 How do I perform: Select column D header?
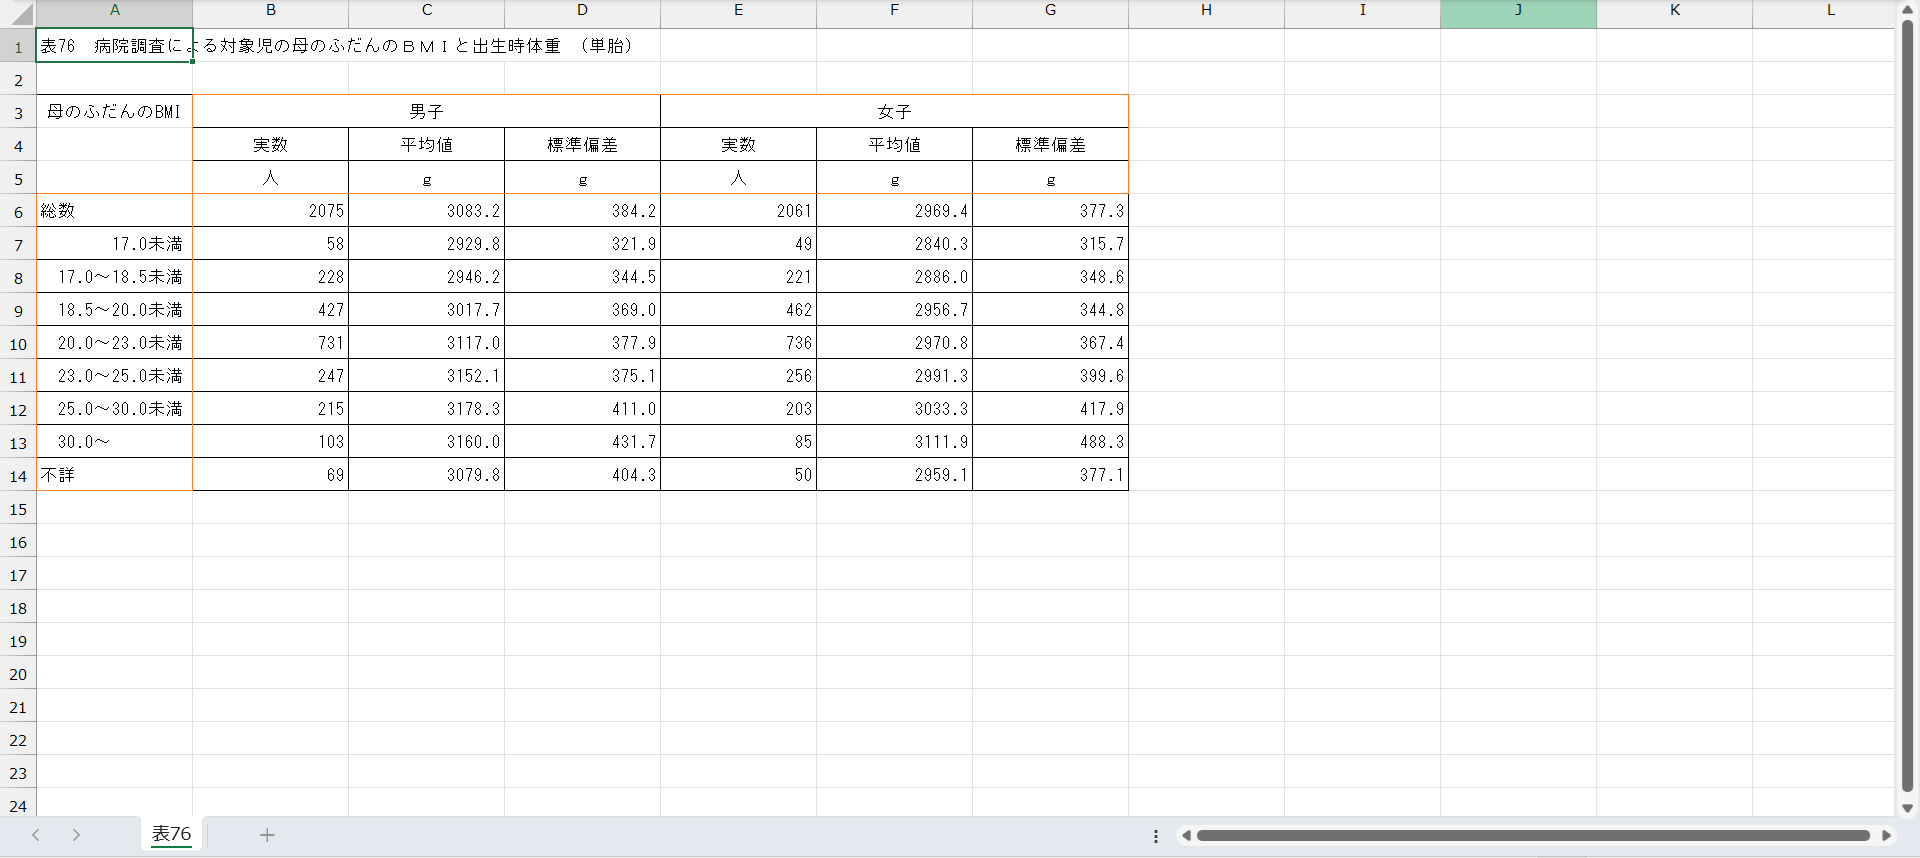click(582, 10)
